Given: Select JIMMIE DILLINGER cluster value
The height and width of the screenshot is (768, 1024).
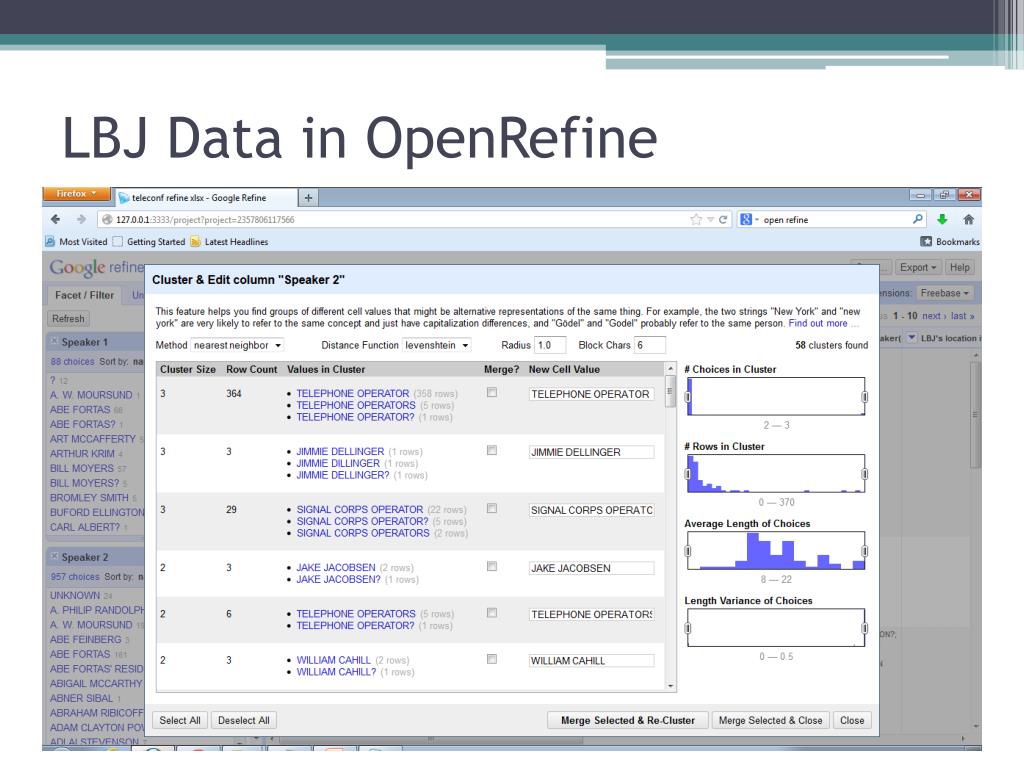Looking at the screenshot, I should pos(338,463).
